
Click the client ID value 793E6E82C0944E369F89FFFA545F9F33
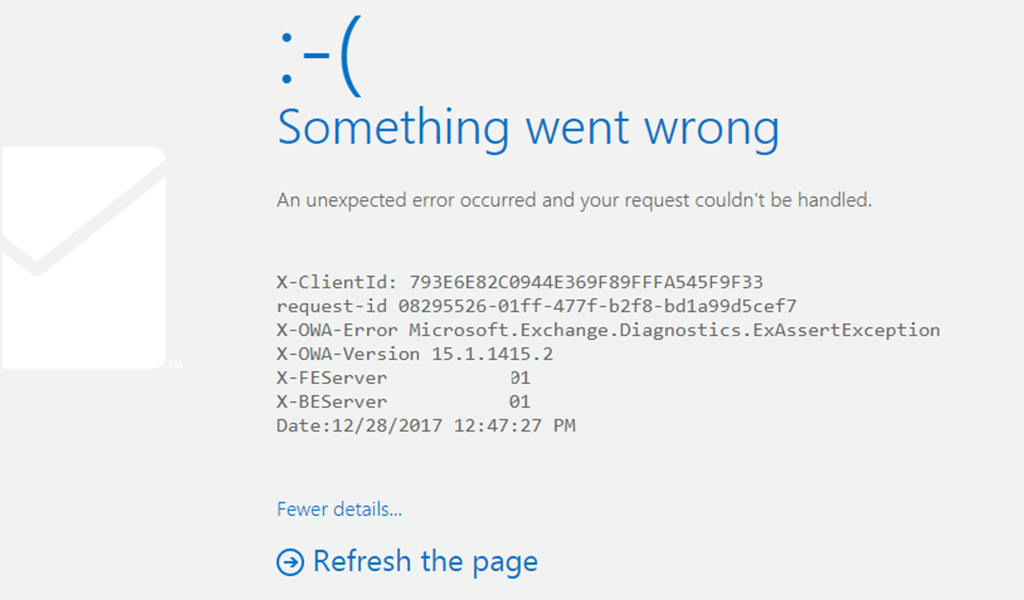tap(586, 282)
